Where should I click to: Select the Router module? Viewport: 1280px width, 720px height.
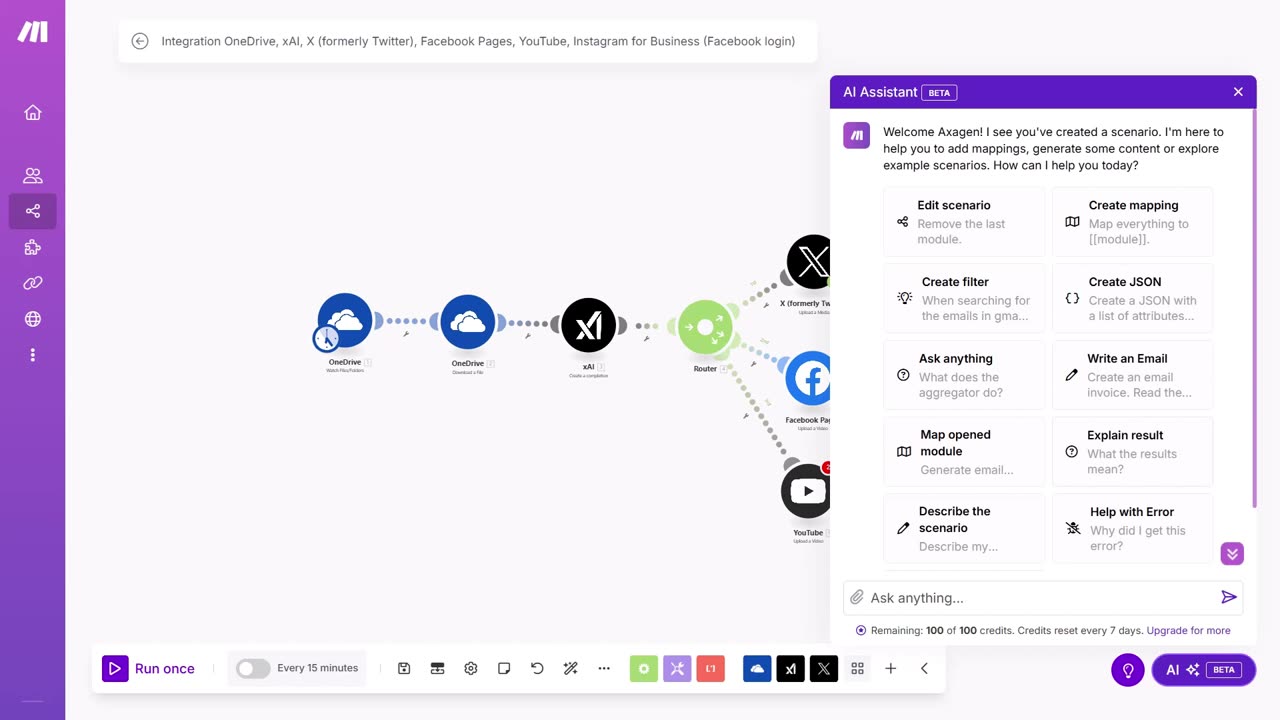pyautogui.click(x=705, y=327)
